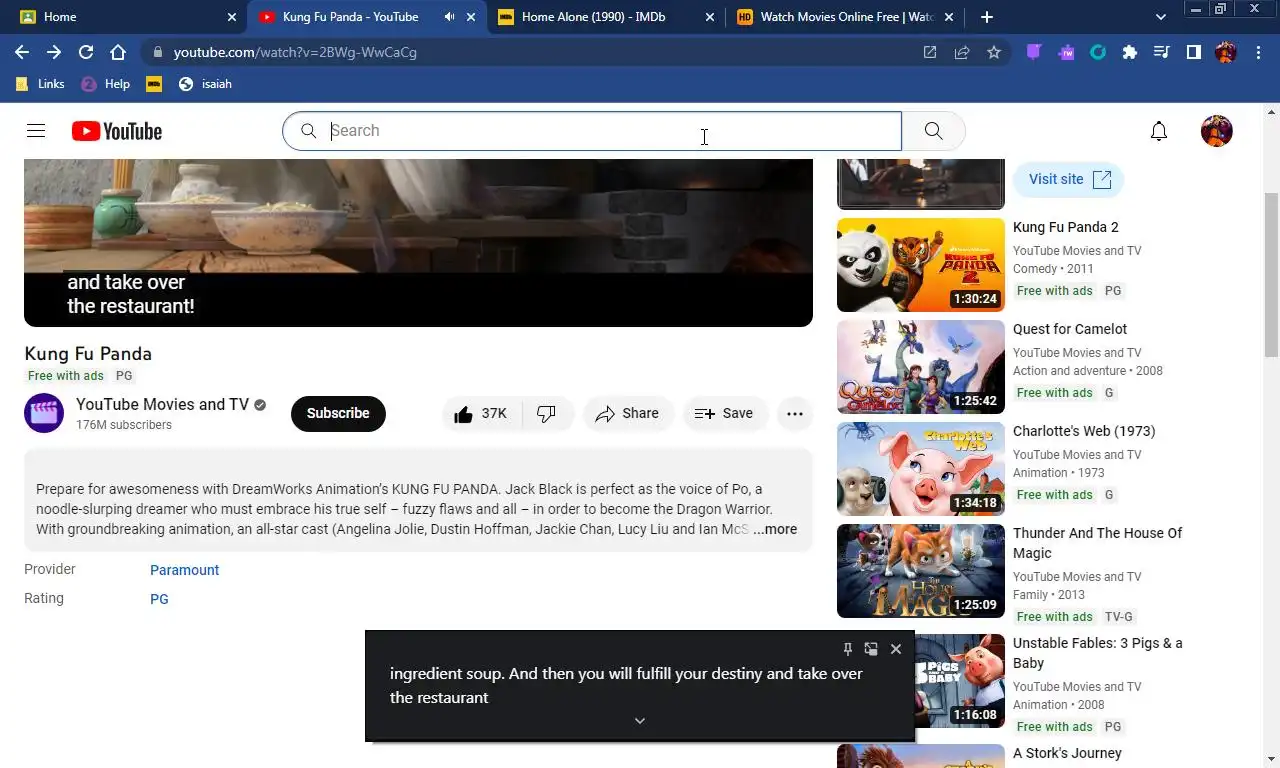This screenshot has height=768, width=1280.
Task: Switch to Watch Movies Online Free tab
Action: click(x=845, y=17)
